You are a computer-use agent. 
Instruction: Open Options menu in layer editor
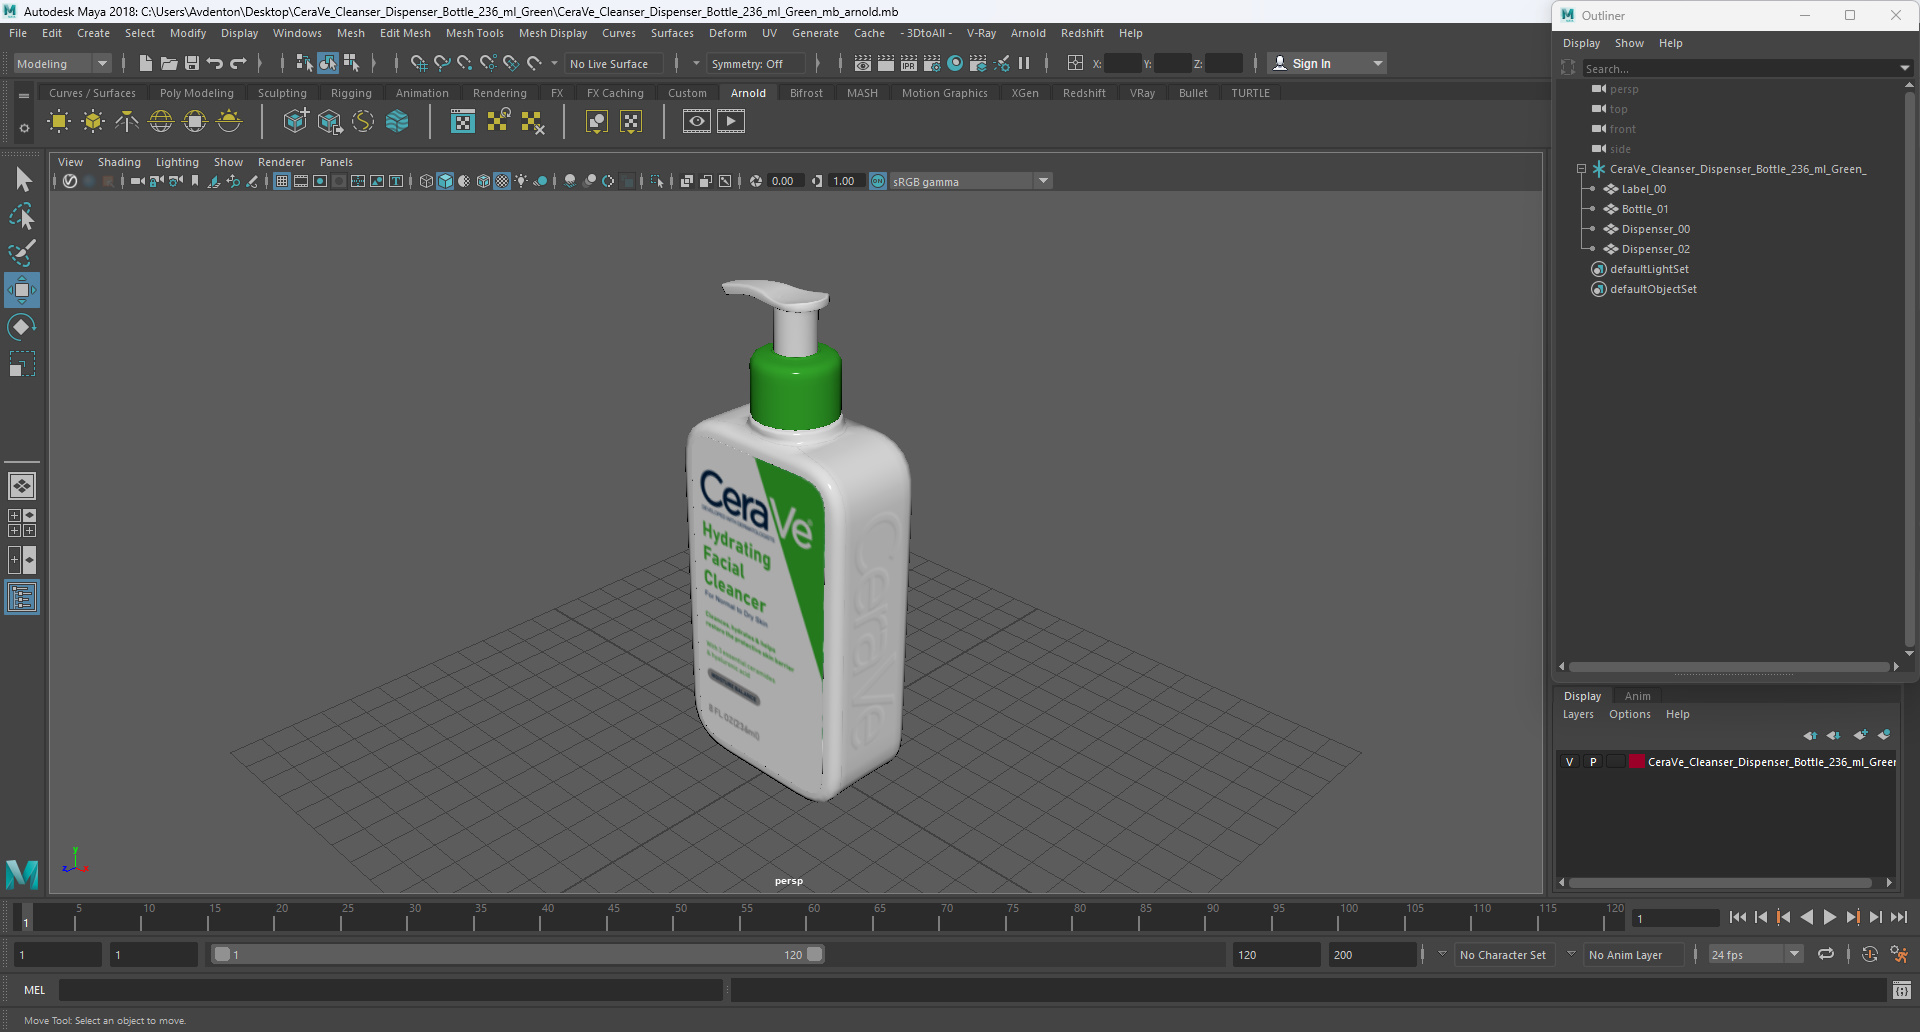(1629, 714)
